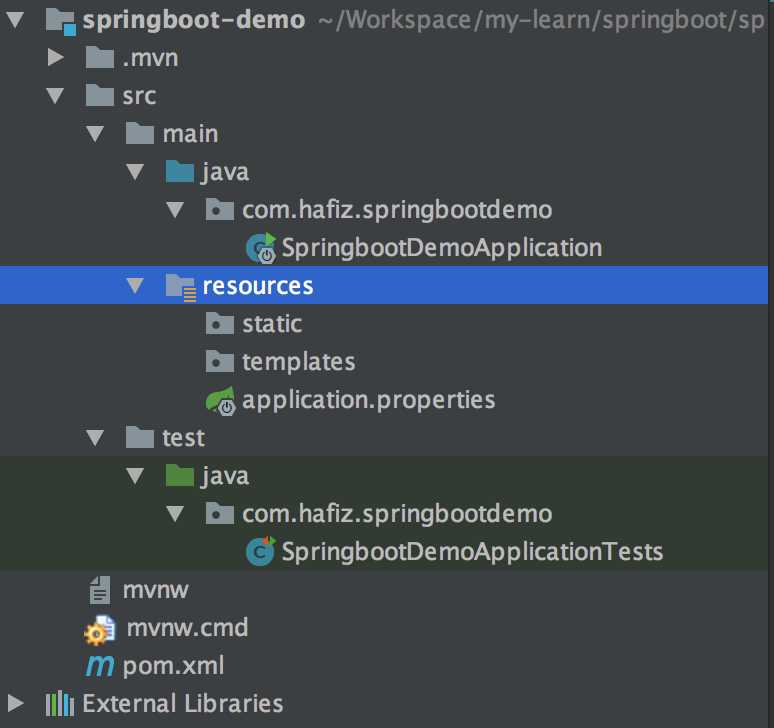Viewport: 774px width, 728px height.
Task: Select the springboot-demo project root
Action: [194, 20]
